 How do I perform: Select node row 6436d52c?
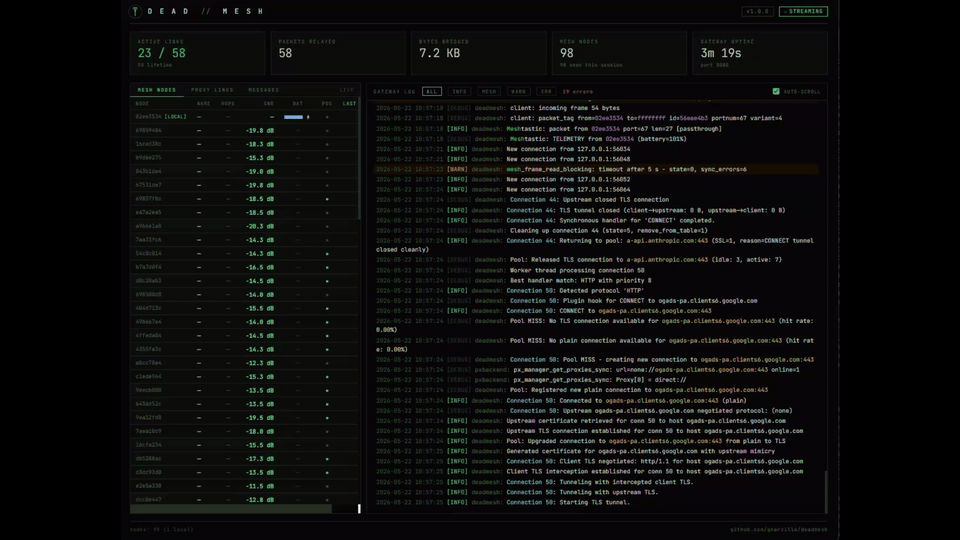(244, 404)
